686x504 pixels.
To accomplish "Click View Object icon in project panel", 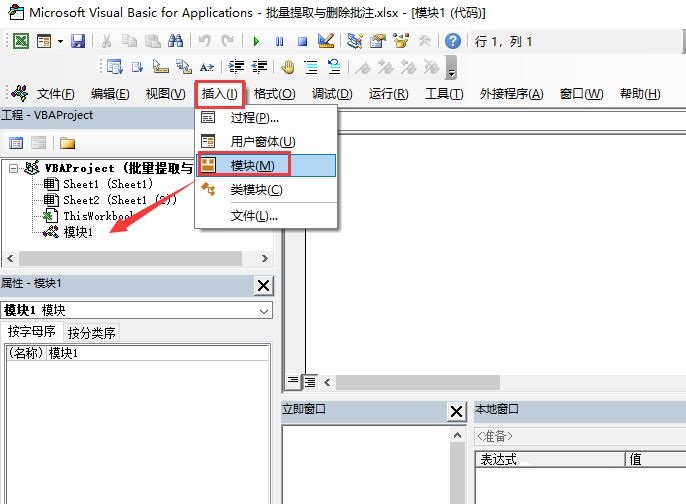I will click(38, 143).
